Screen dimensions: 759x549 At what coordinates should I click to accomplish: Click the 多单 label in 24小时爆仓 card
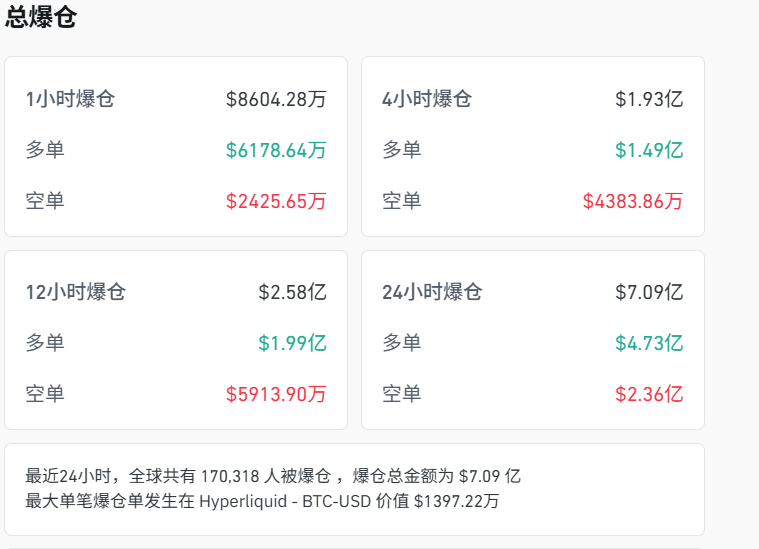[x=401, y=343]
